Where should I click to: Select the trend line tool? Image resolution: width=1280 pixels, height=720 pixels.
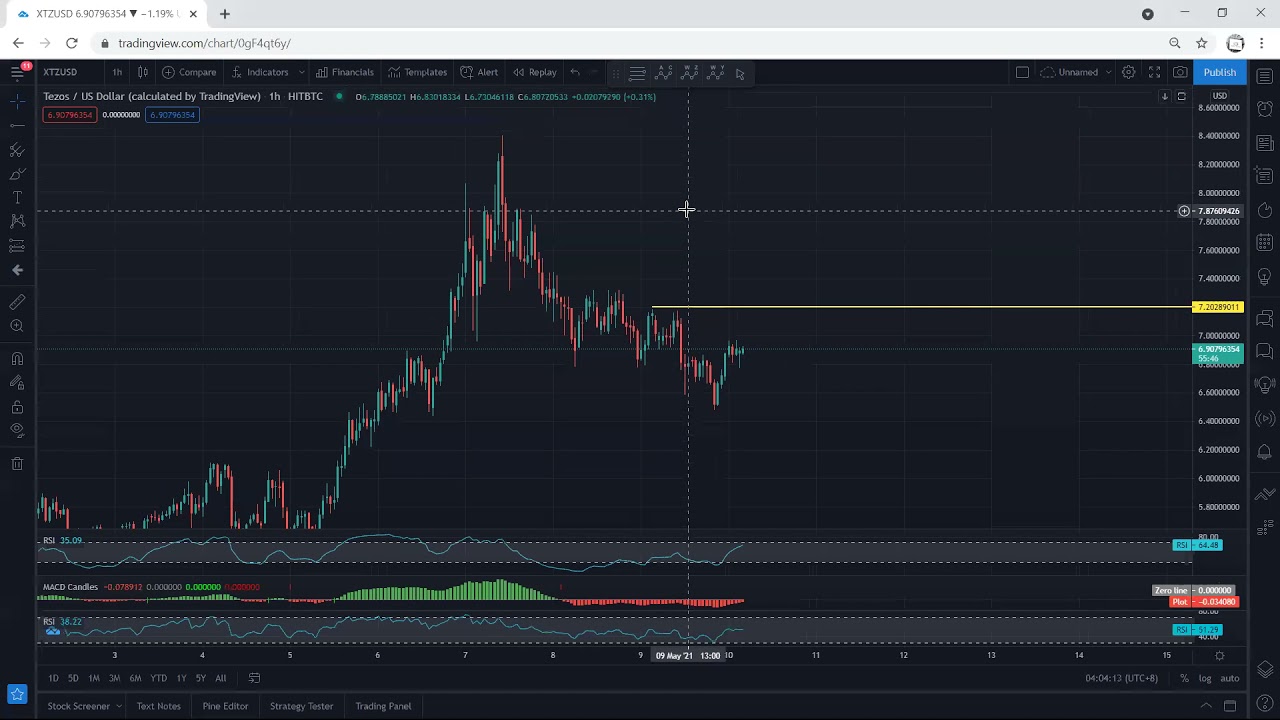17,125
